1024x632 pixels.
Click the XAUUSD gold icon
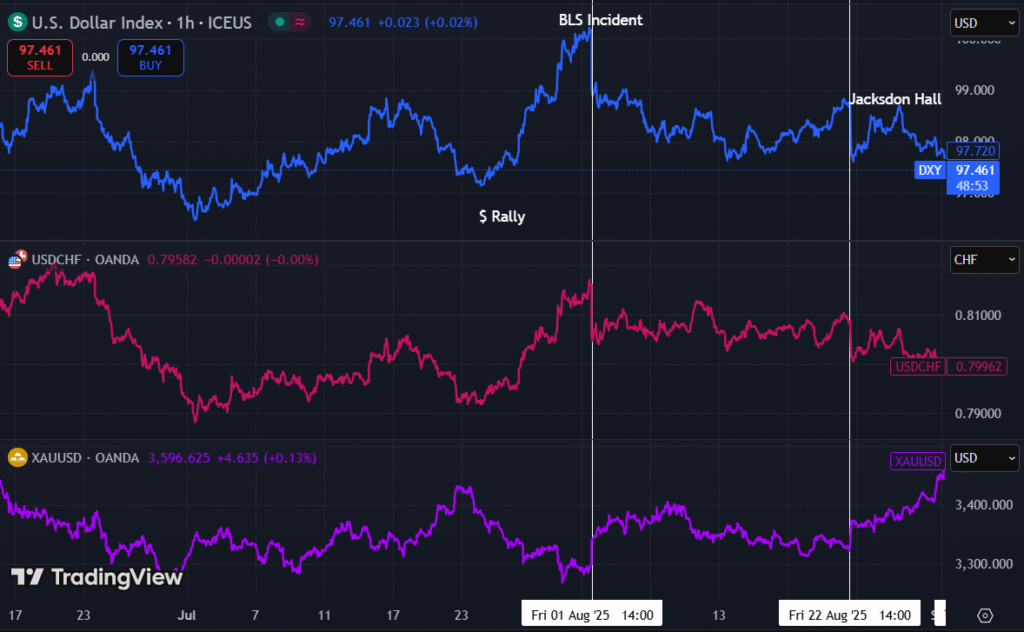tap(17, 458)
